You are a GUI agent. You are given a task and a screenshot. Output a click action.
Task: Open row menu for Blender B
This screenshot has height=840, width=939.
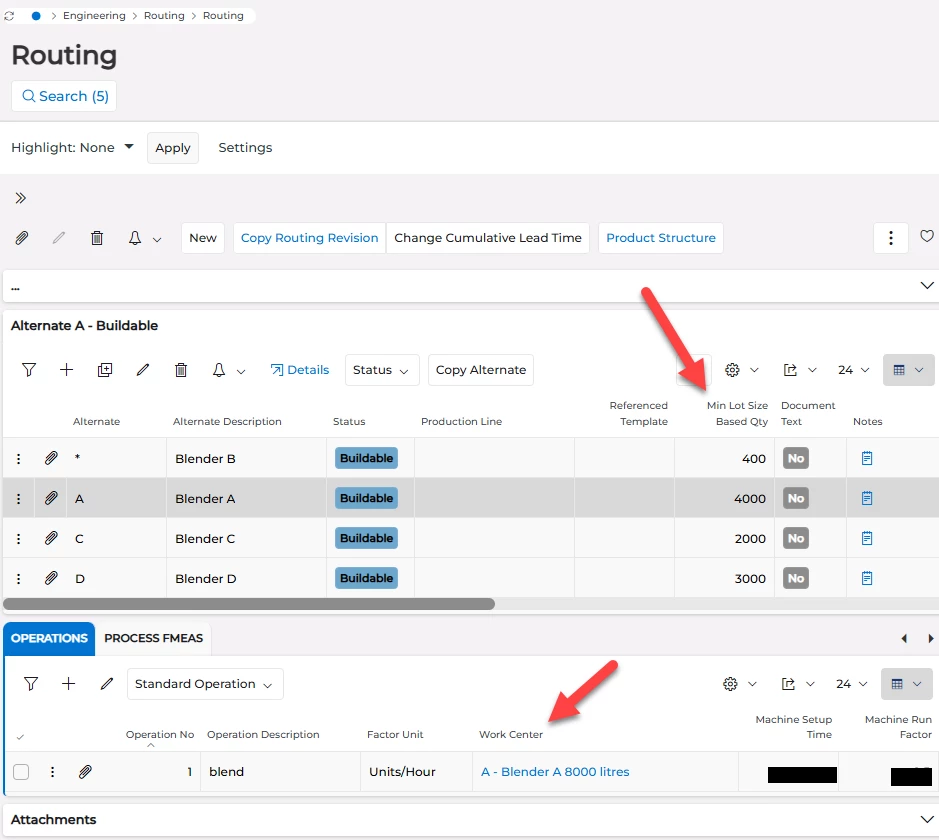(x=19, y=459)
